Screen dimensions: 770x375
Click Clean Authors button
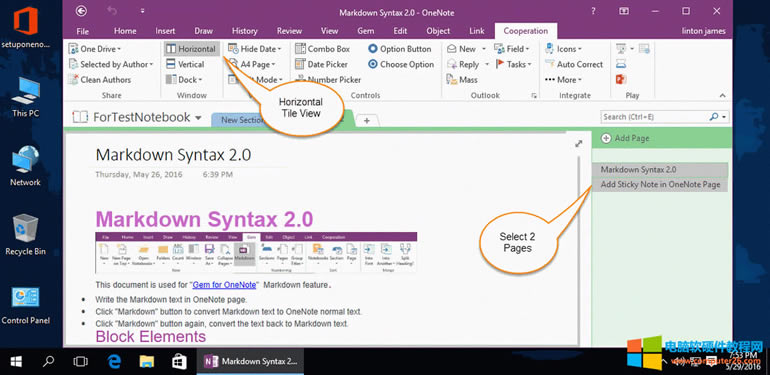point(100,80)
